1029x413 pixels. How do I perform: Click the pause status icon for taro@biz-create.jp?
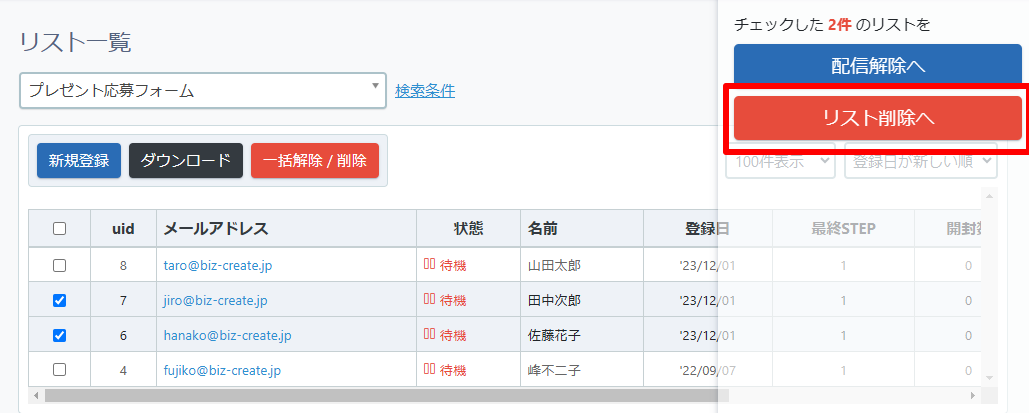point(429,265)
